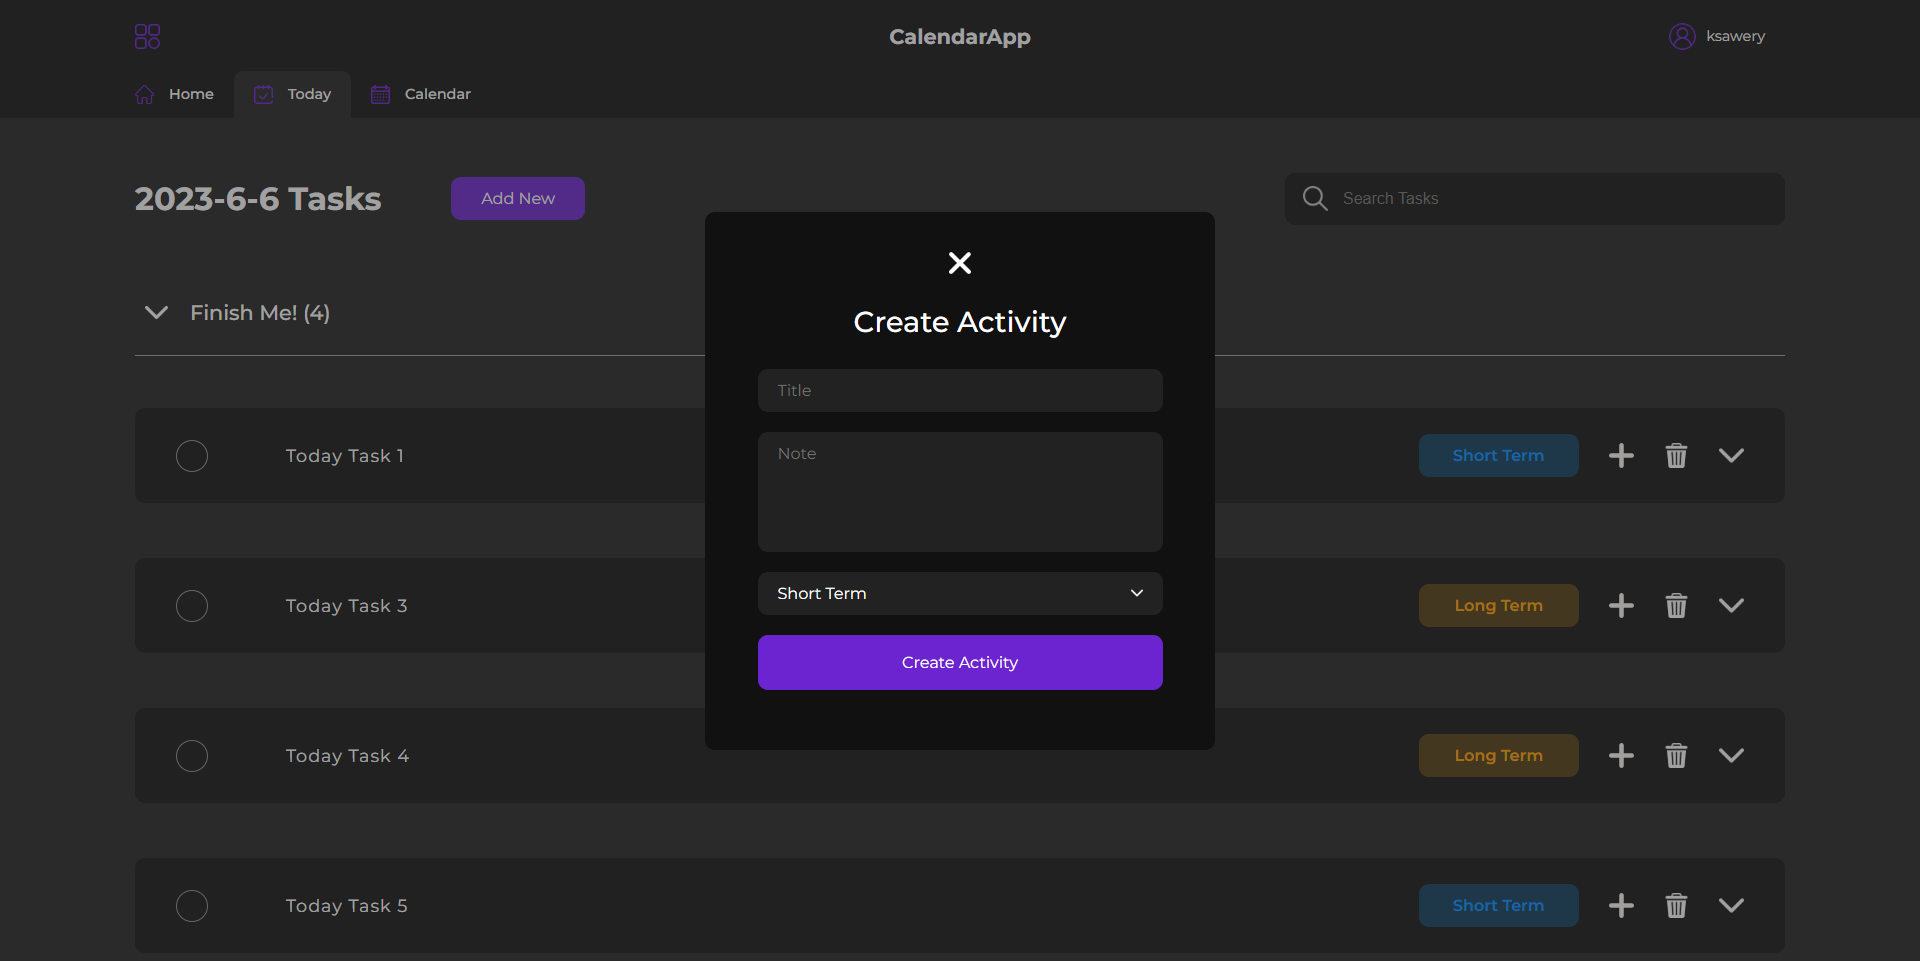The width and height of the screenshot is (1920, 961).
Task: Click Long Term tag on Today Task 4
Action: click(x=1498, y=756)
